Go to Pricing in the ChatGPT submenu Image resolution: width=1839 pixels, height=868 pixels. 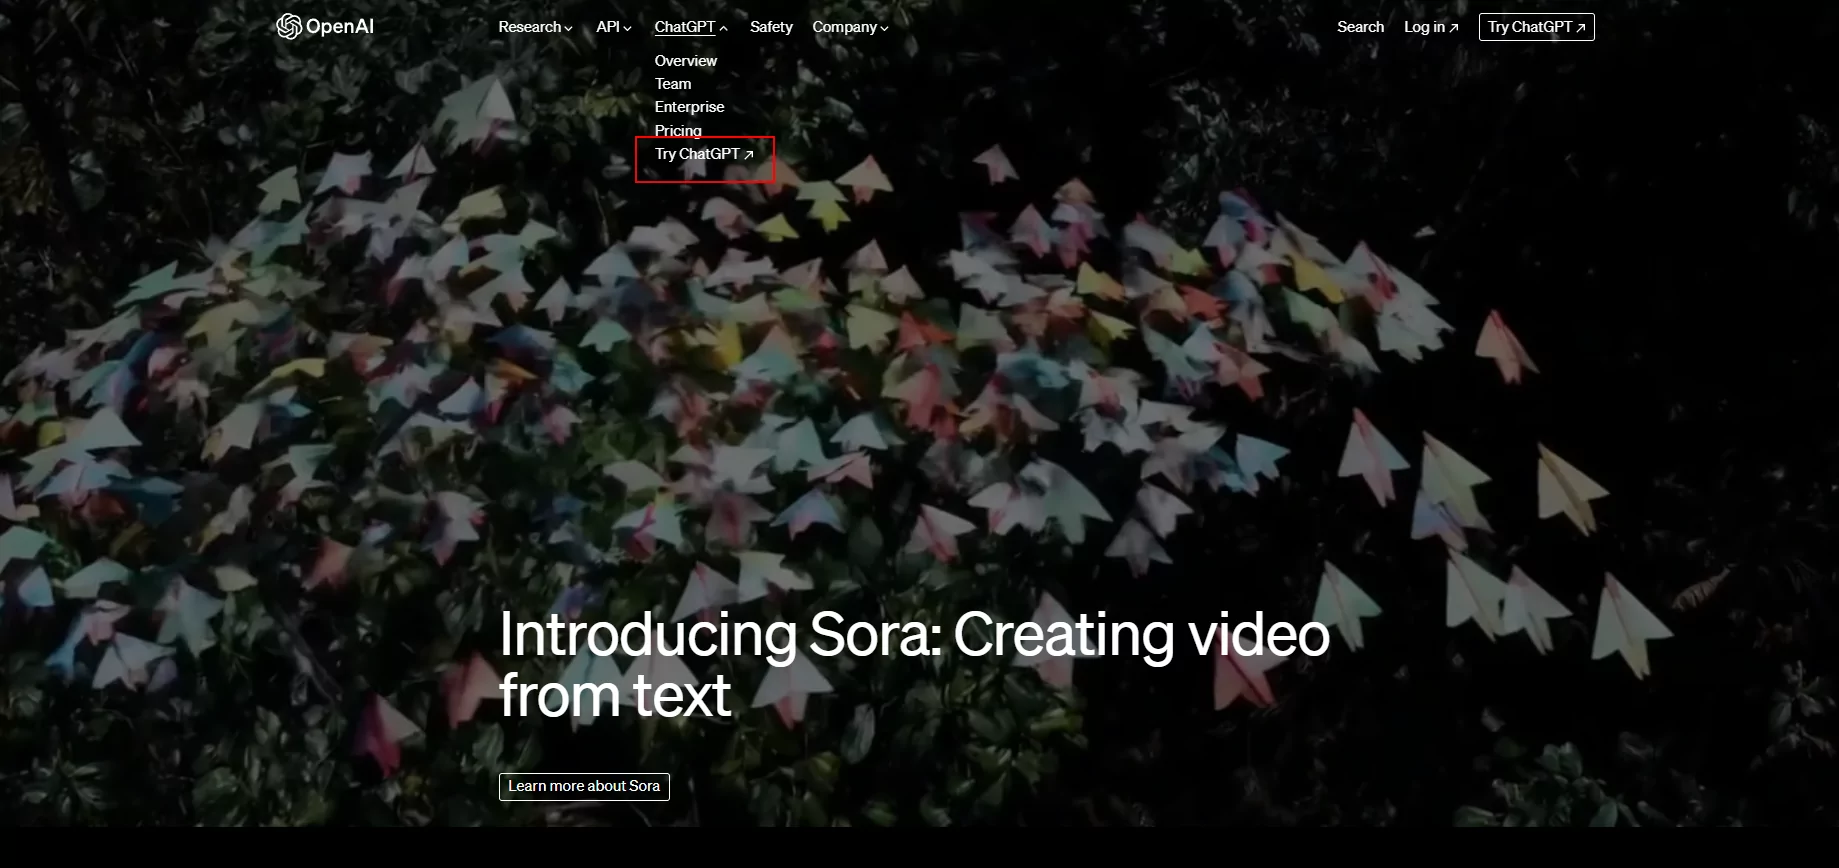[x=678, y=130]
